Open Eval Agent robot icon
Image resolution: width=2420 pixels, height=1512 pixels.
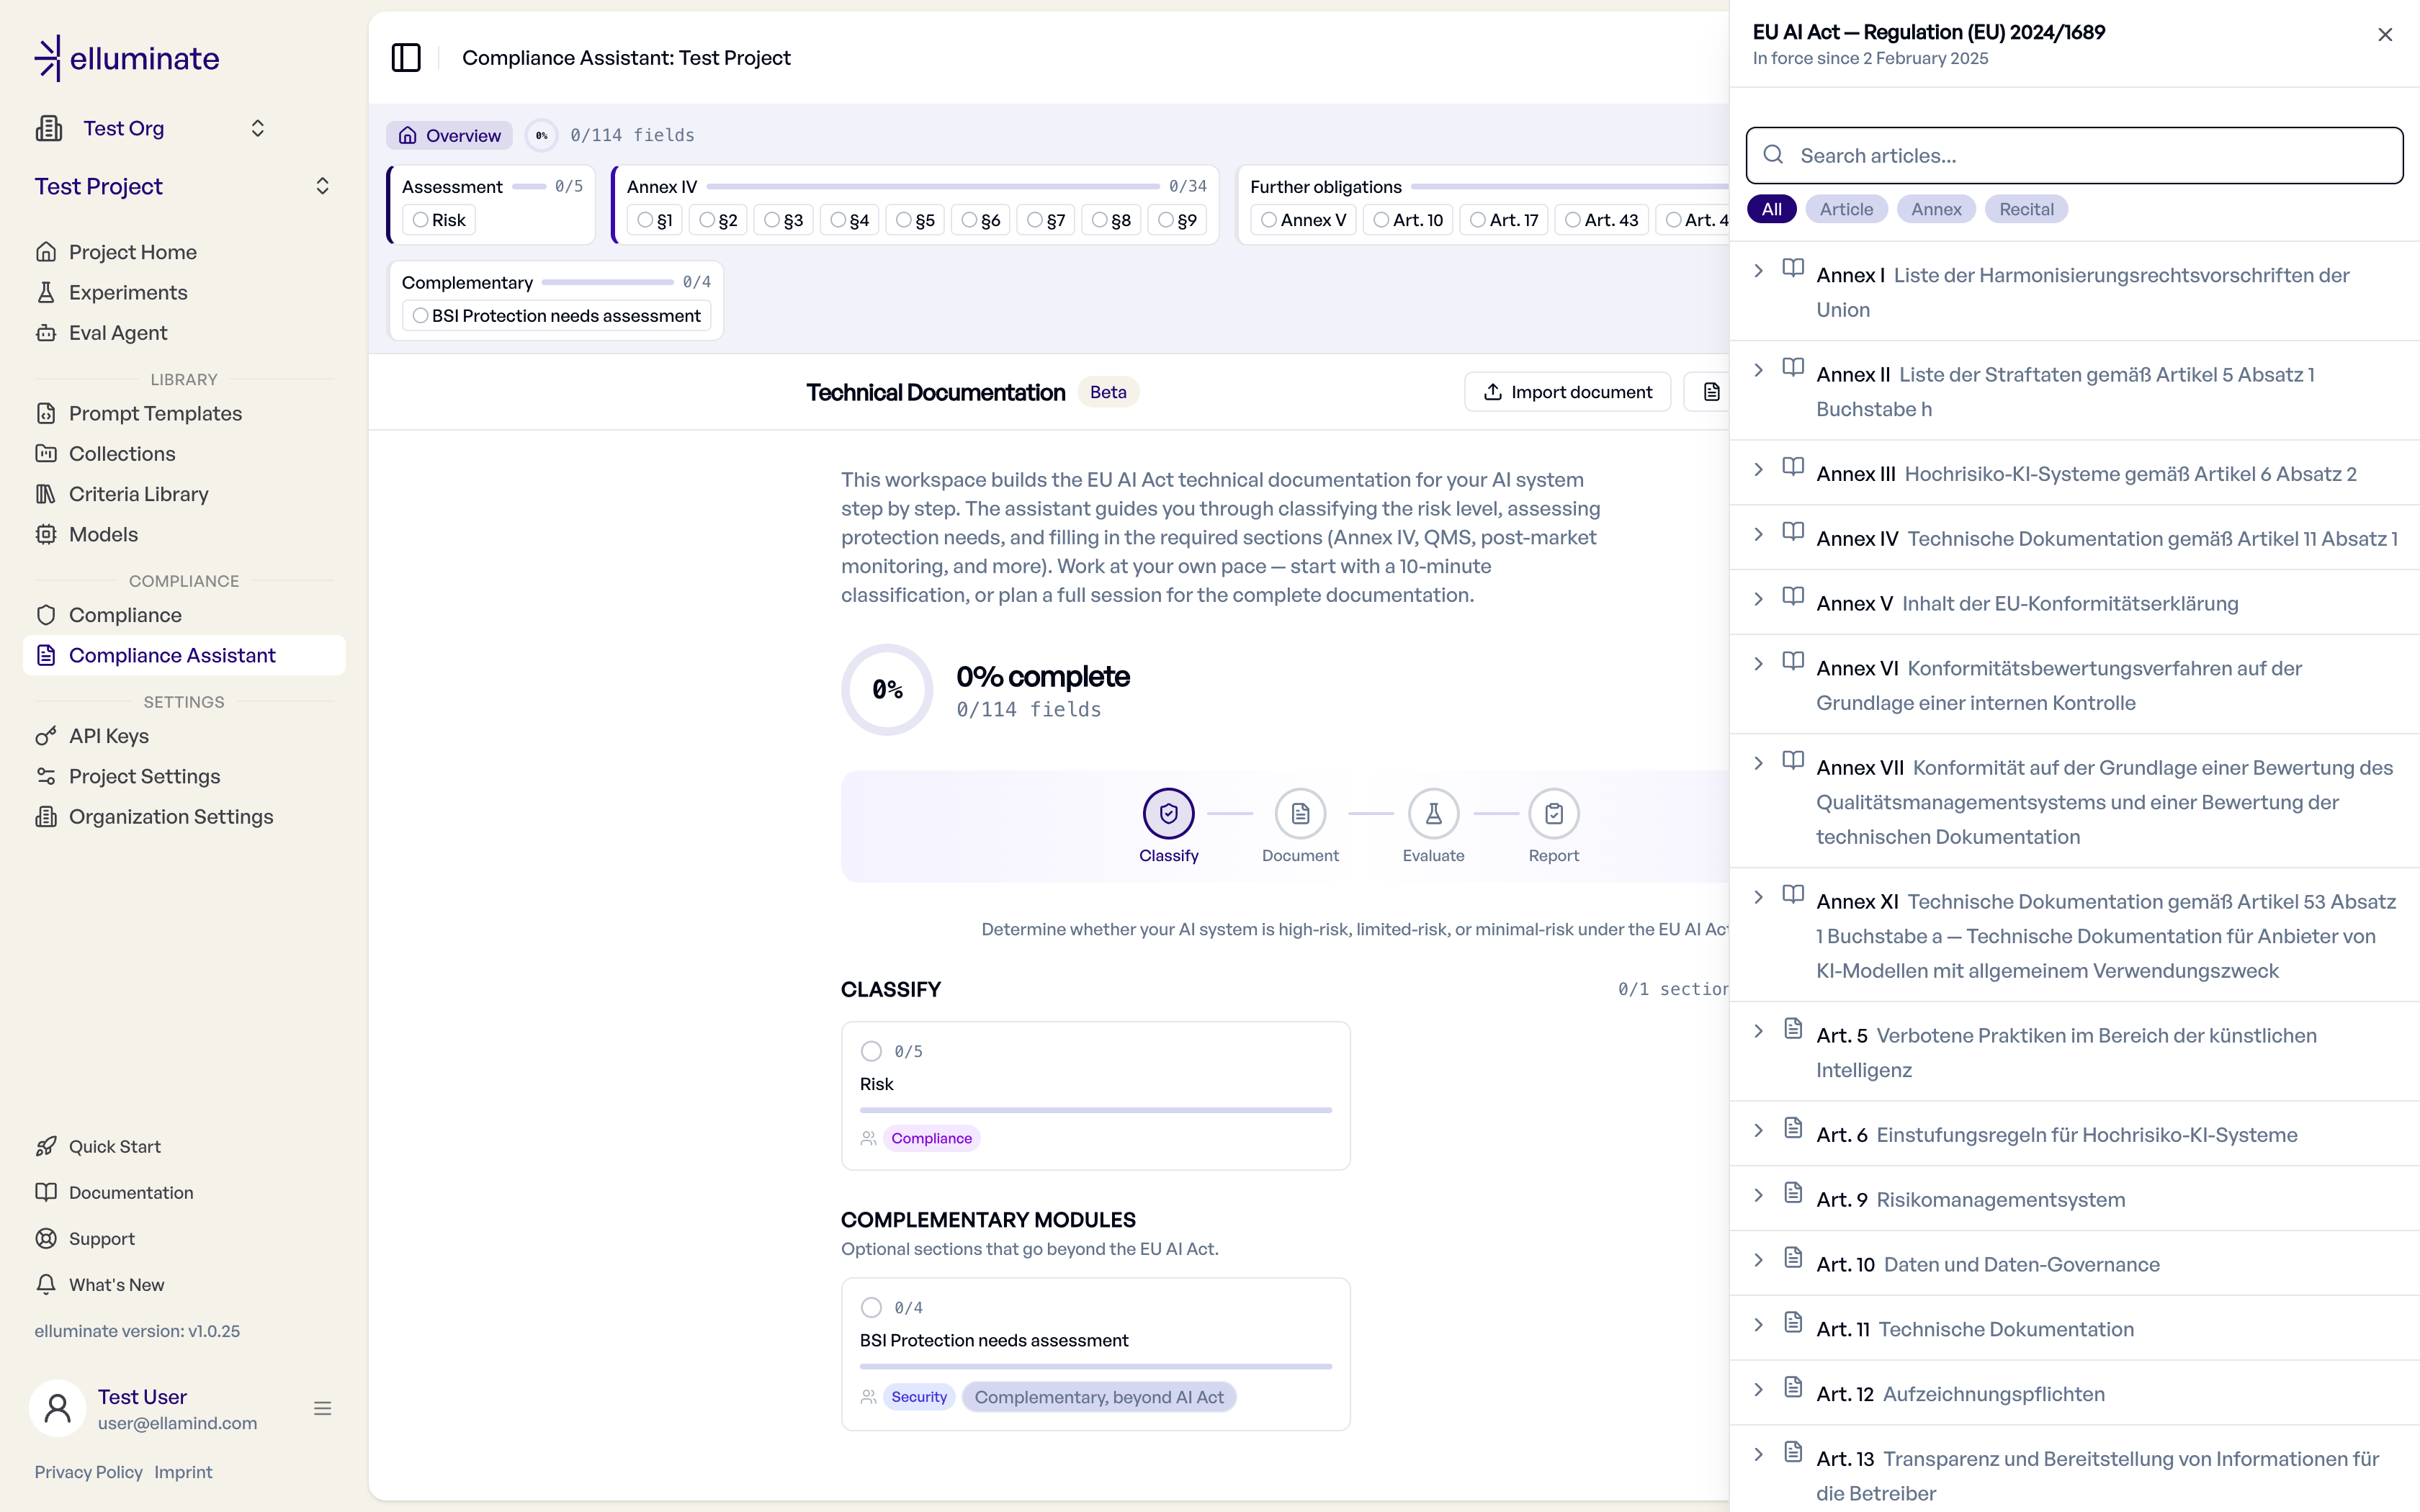[x=46, y=333]
